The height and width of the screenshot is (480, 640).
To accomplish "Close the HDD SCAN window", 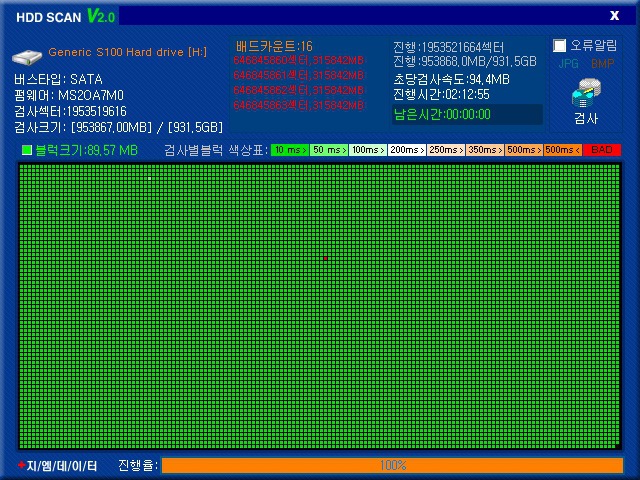I will [x=614, y=16].
